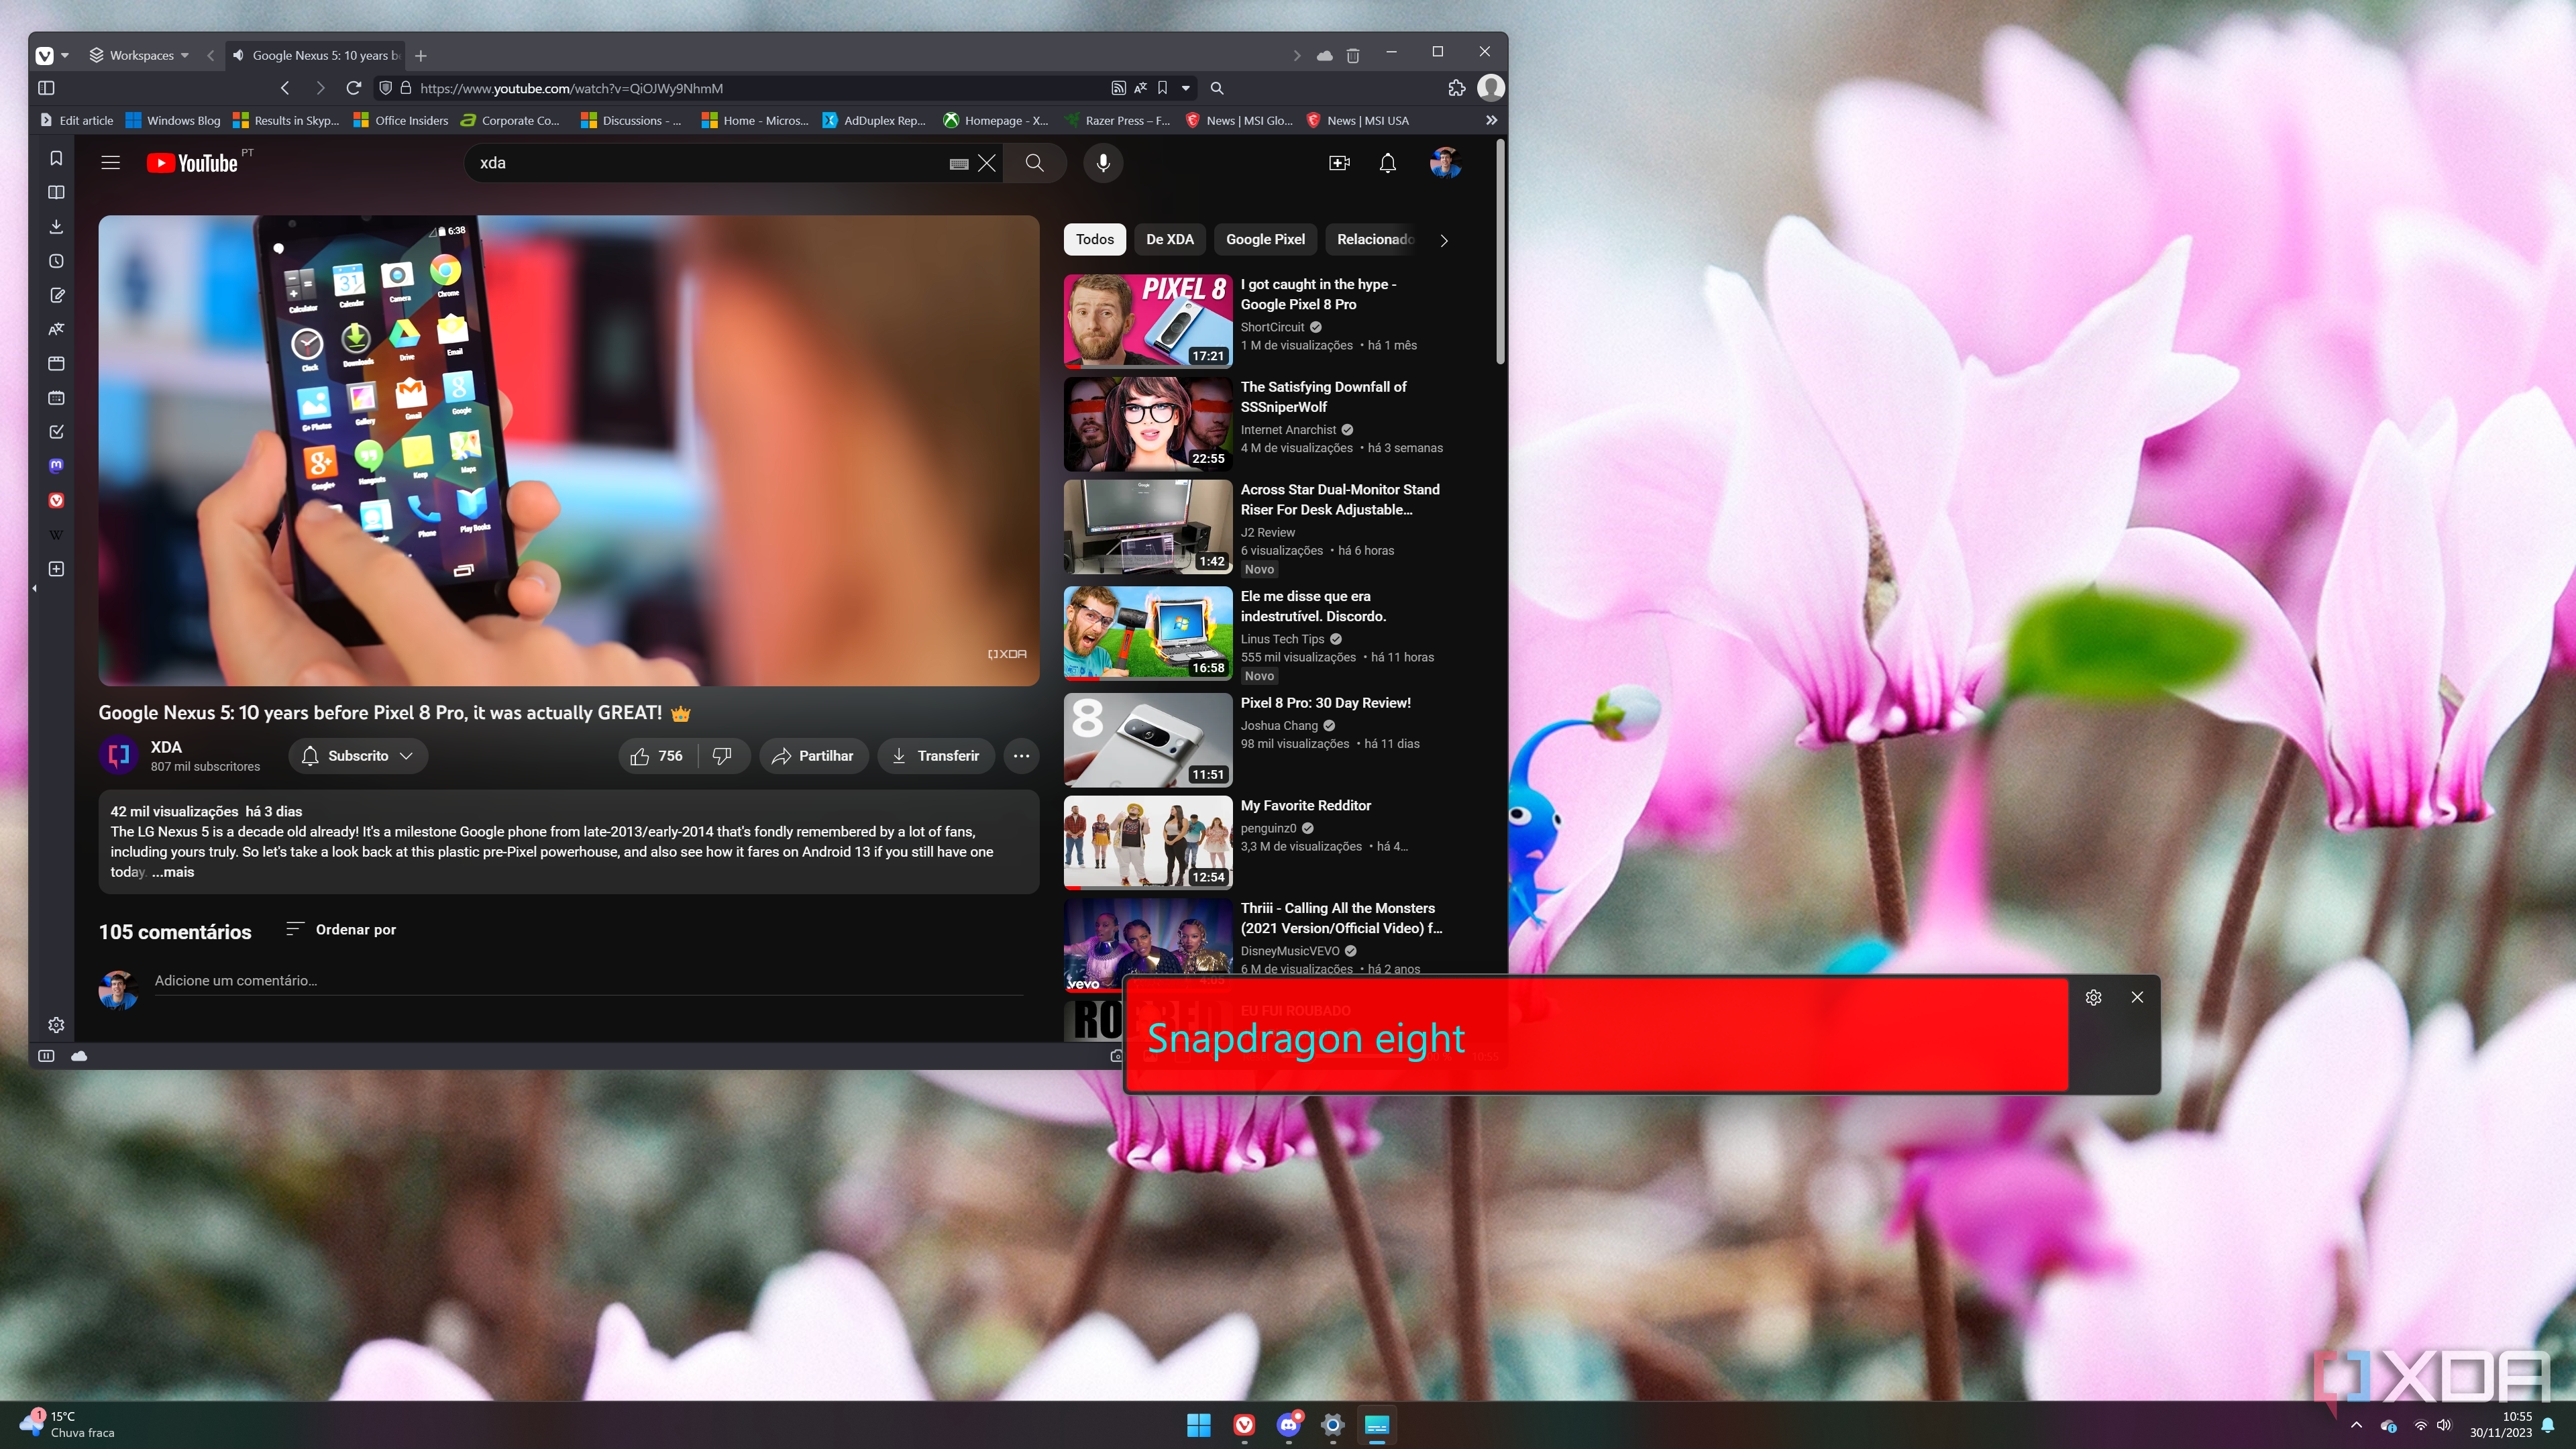Open the Pixel 8 Pro 30 Day Review thumbnail
Viewport: 2576px width, 1449px height.
coord(1147,740)
